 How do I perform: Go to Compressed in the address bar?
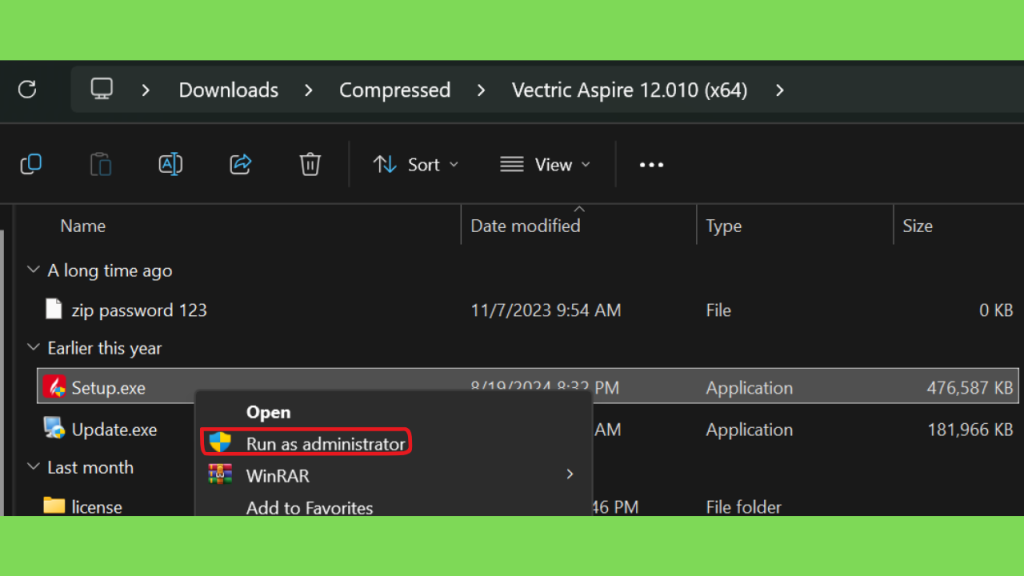[x=394, y=90]
